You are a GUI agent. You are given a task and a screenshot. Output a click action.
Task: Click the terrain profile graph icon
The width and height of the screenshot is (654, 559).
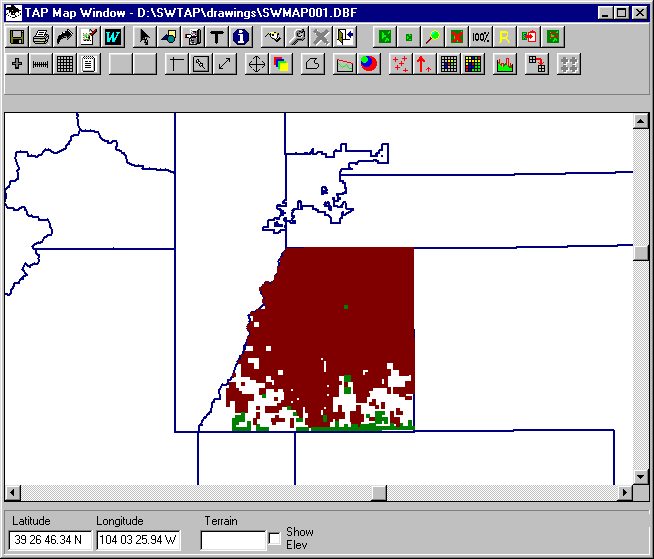(x=345, y=64)
